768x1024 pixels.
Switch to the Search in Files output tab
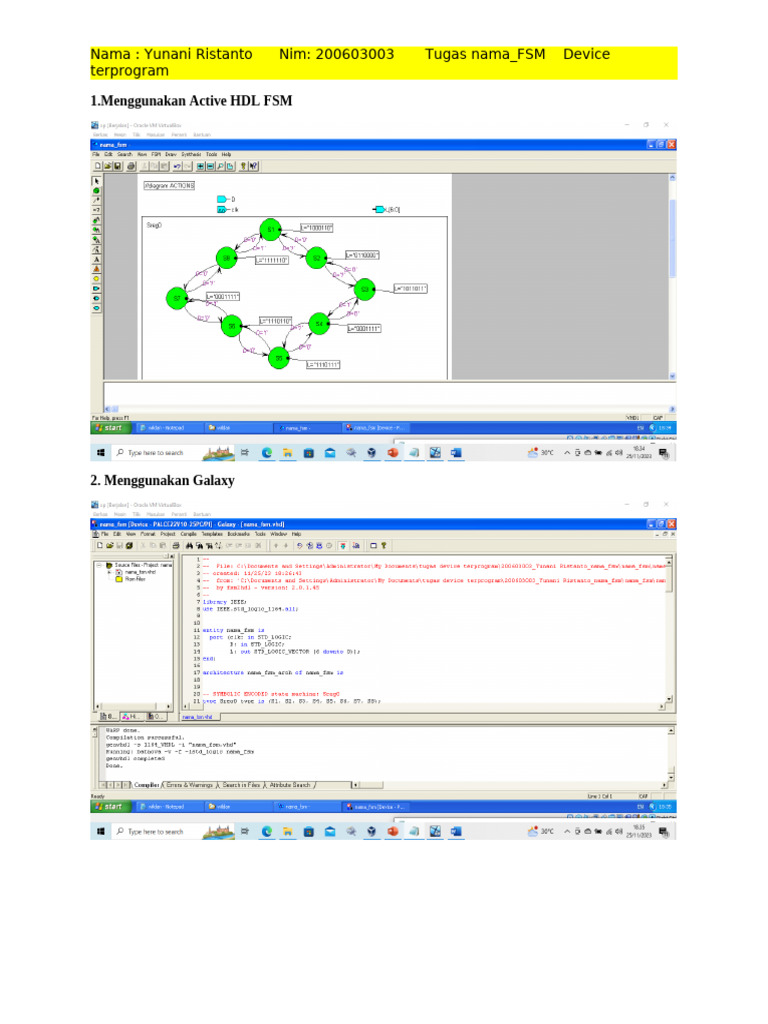241,785
